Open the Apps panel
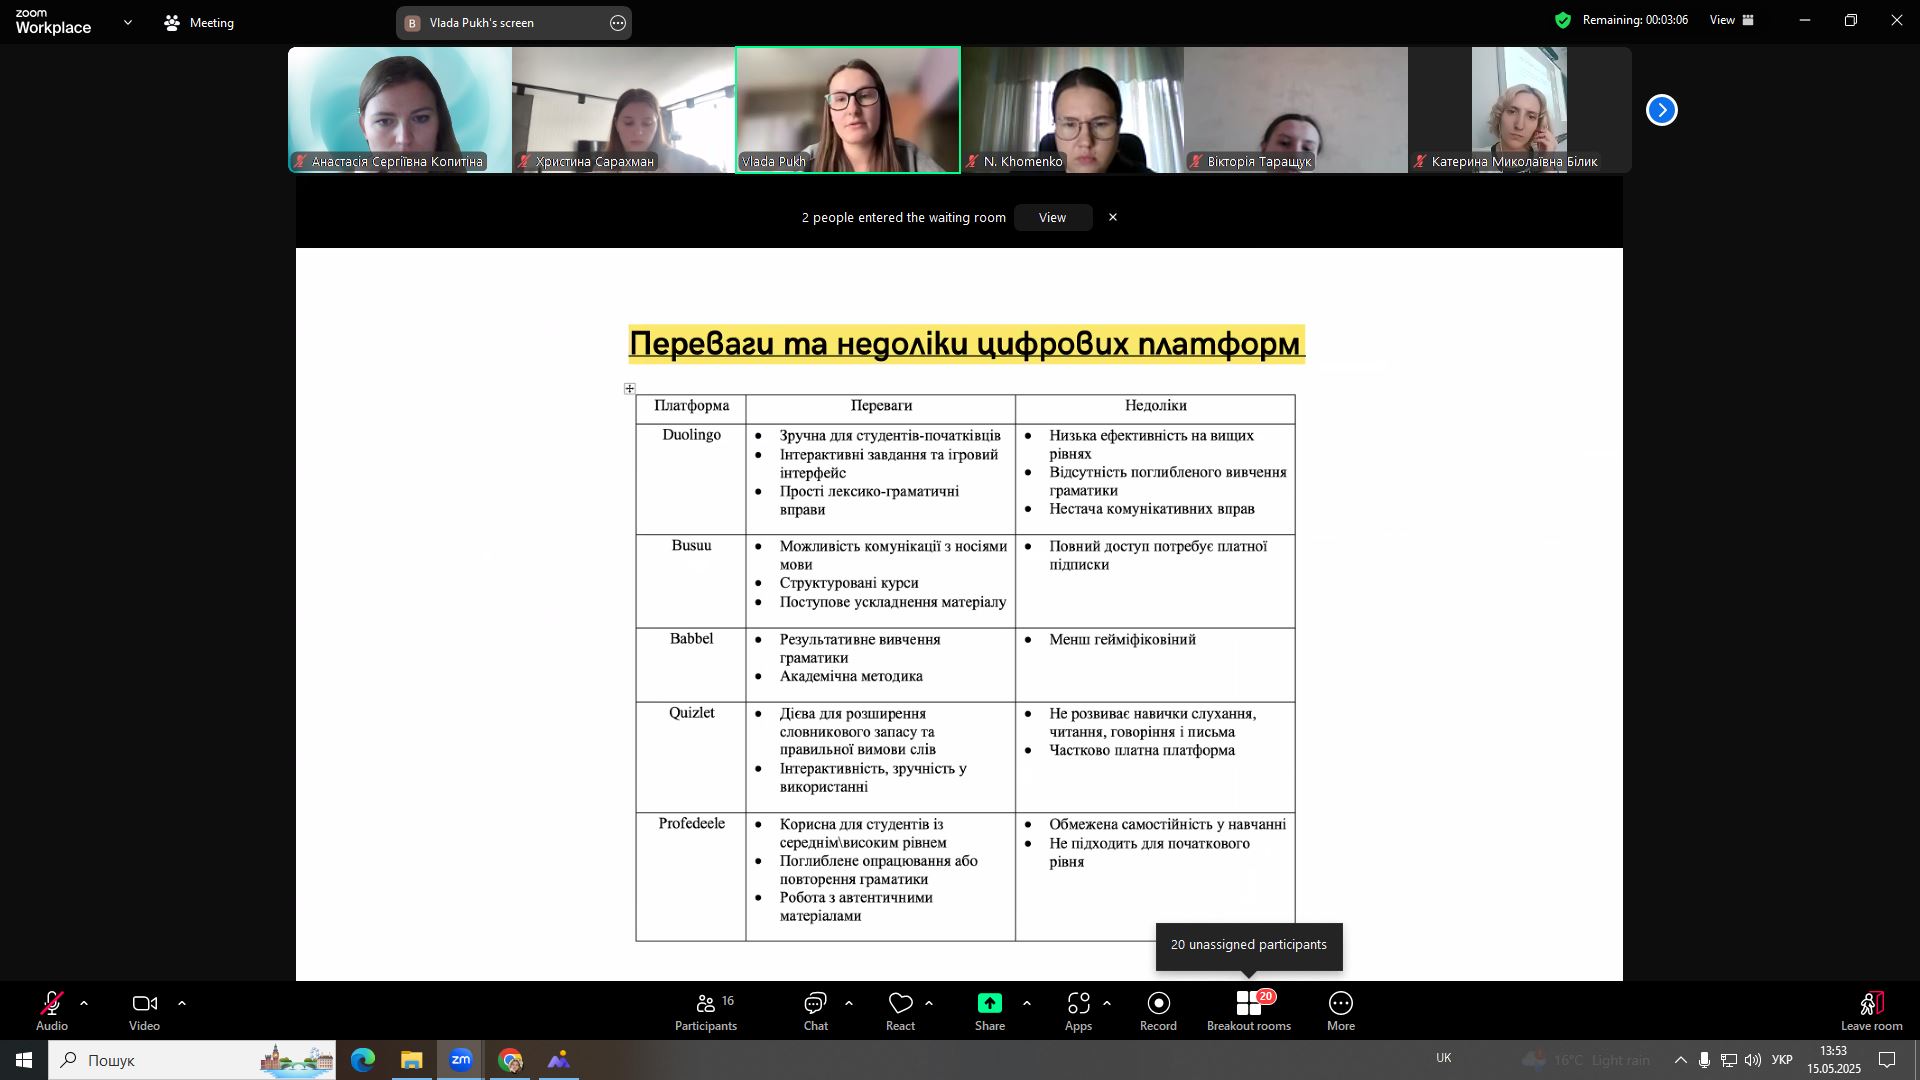The height and width of the screenshot is (1080, 1920). pos(1078,1010)
